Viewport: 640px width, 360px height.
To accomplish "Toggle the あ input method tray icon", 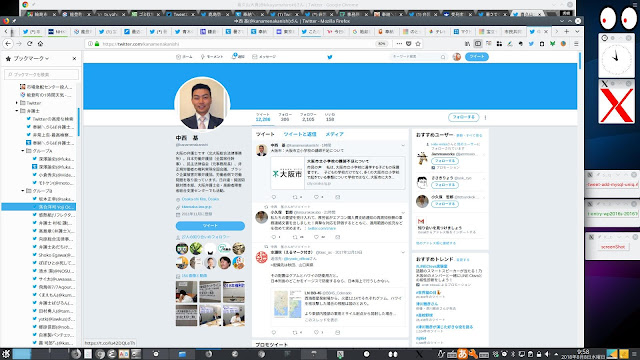I will point(463,354).
